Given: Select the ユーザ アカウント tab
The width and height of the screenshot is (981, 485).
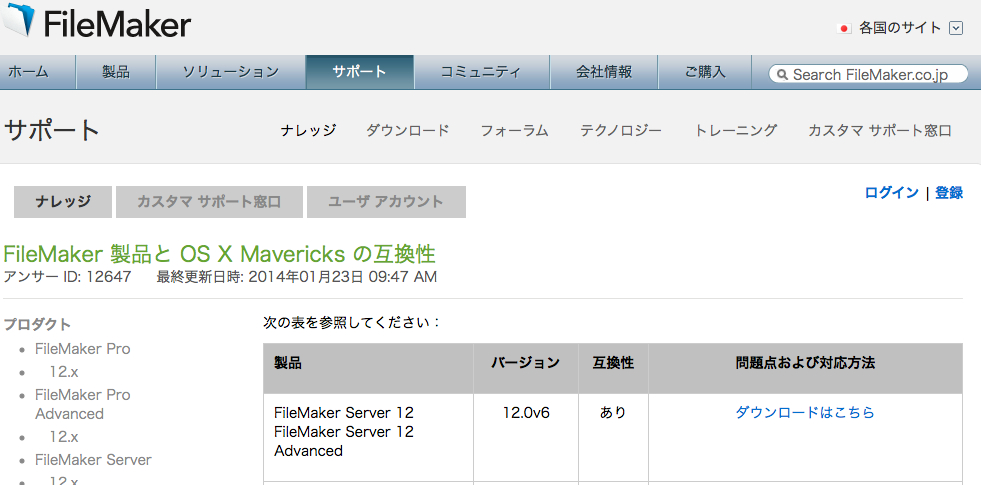Looking at the screenshot, I should pos(386,202).
